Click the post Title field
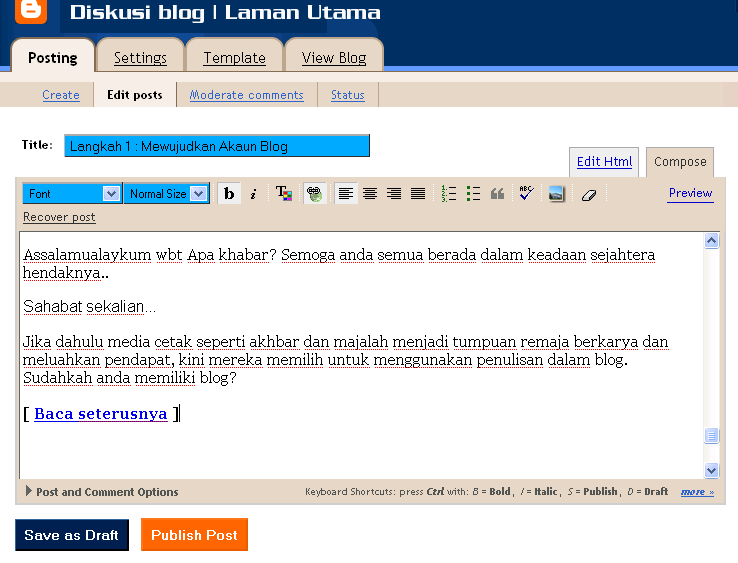Image resolution: width=738 pixels, height=563 pixels. (x=217, y=146)
